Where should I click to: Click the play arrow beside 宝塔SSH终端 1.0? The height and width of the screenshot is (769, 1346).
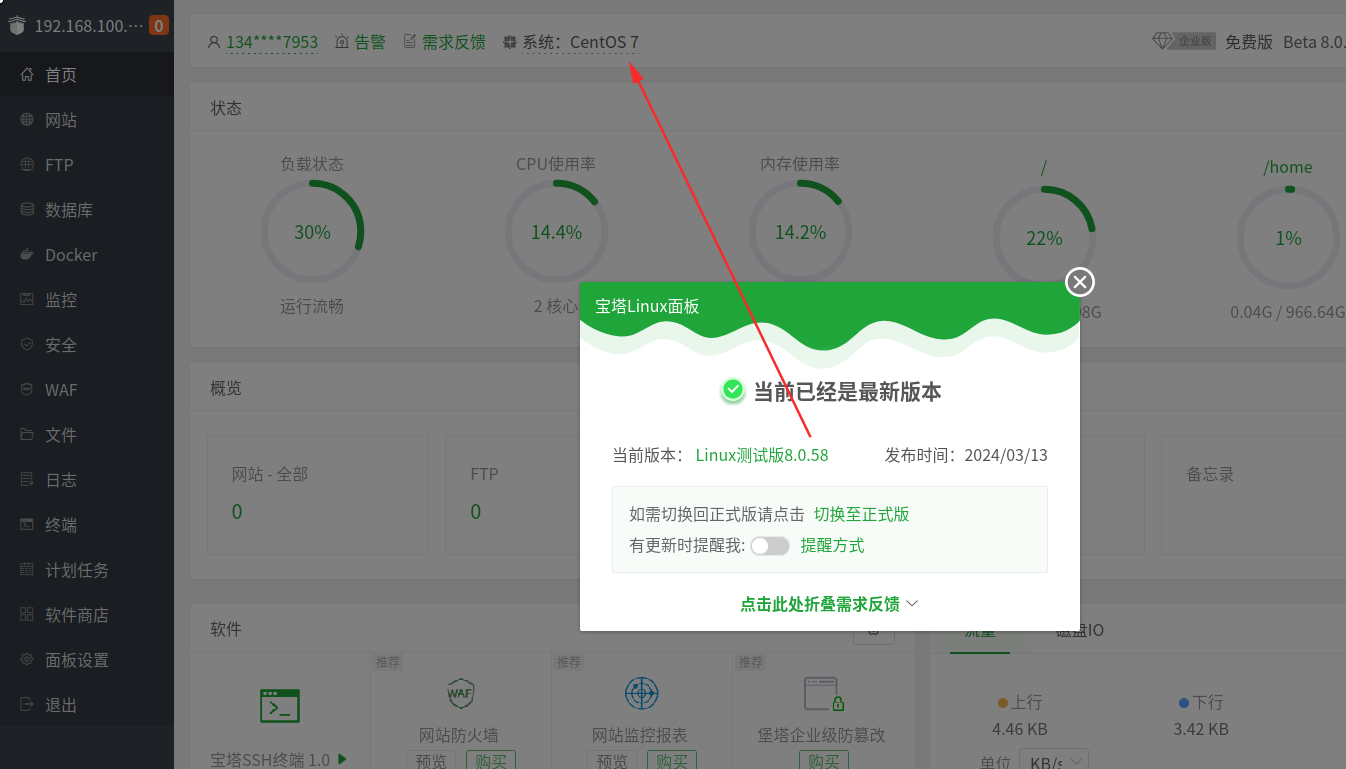[x=342, y=759]
